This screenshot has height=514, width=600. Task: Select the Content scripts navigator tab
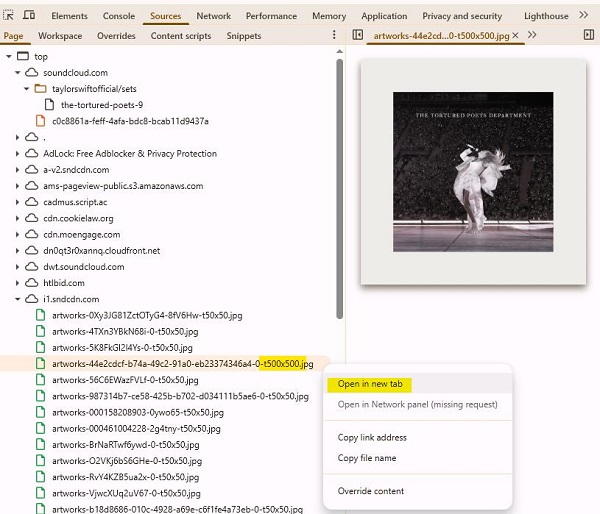coord(181,36)
